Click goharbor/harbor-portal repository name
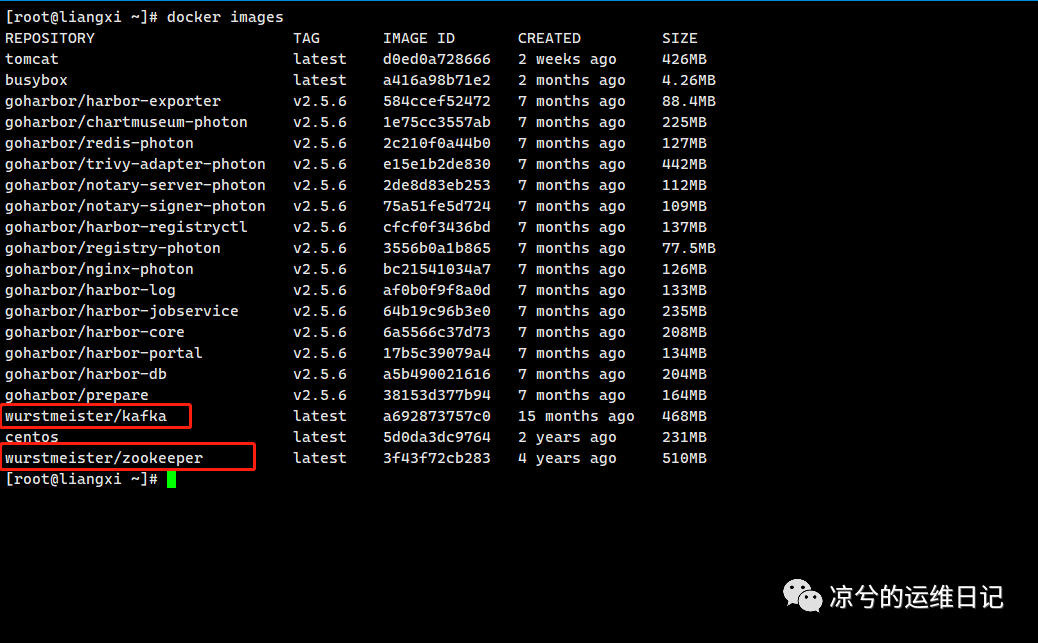The width and height of the screenshot is (1038, 643). point(104,354)
